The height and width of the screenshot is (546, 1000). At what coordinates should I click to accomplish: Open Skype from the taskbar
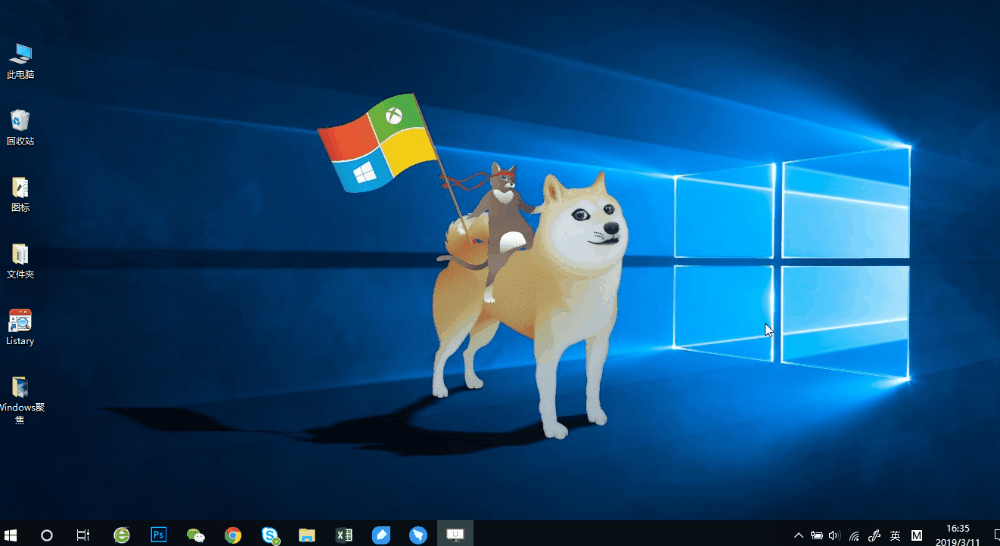270,535
